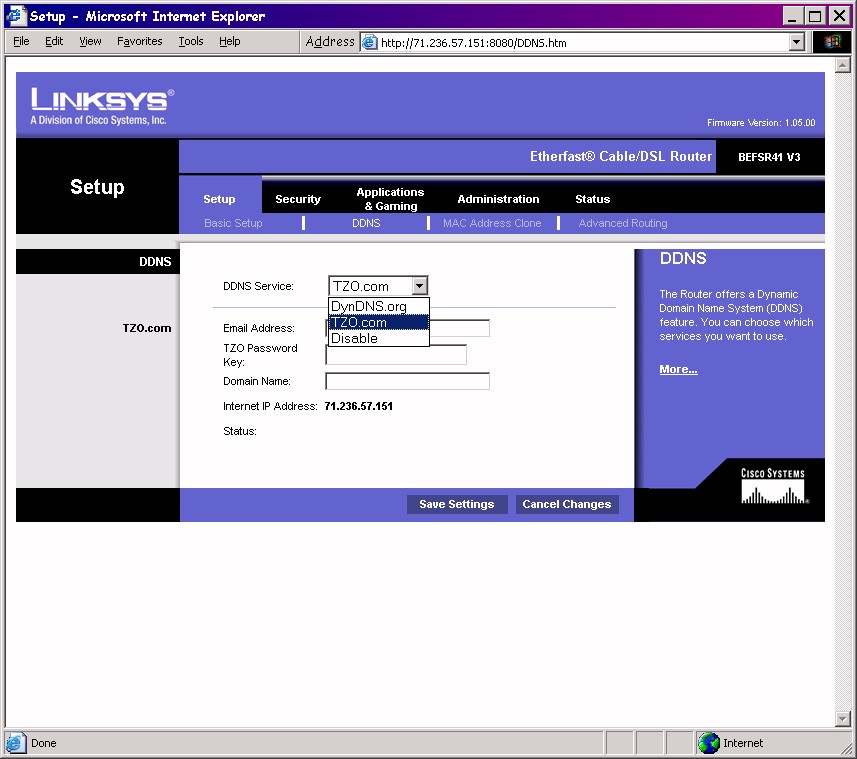Click the vertical scrollbar down arrow

coord(842,718)
